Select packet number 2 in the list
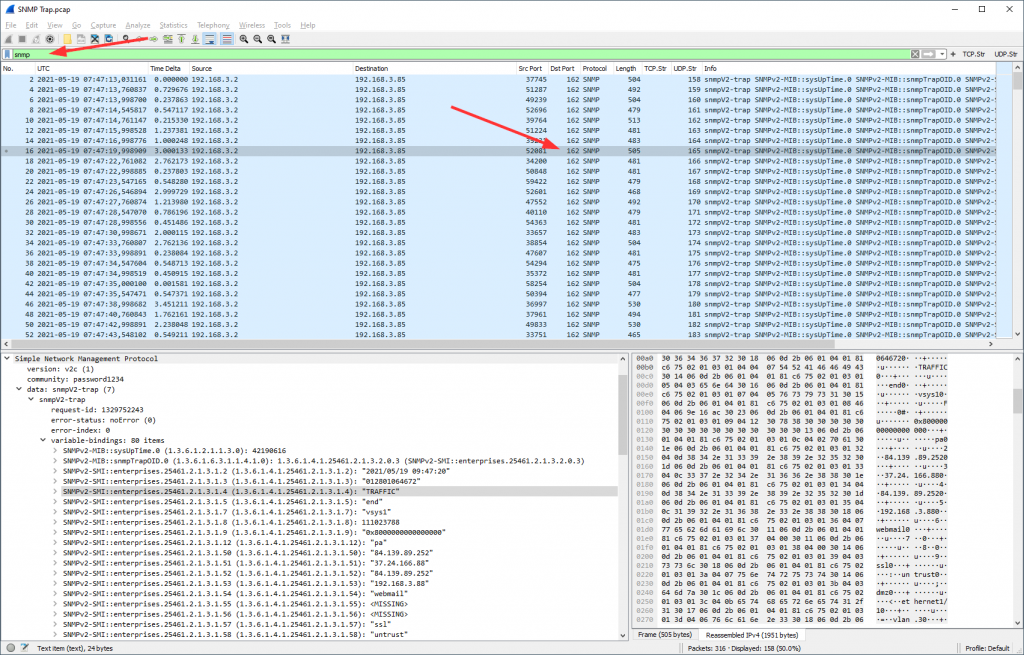The width and height of the screenshot is (1024, 655). coord(500,80)
